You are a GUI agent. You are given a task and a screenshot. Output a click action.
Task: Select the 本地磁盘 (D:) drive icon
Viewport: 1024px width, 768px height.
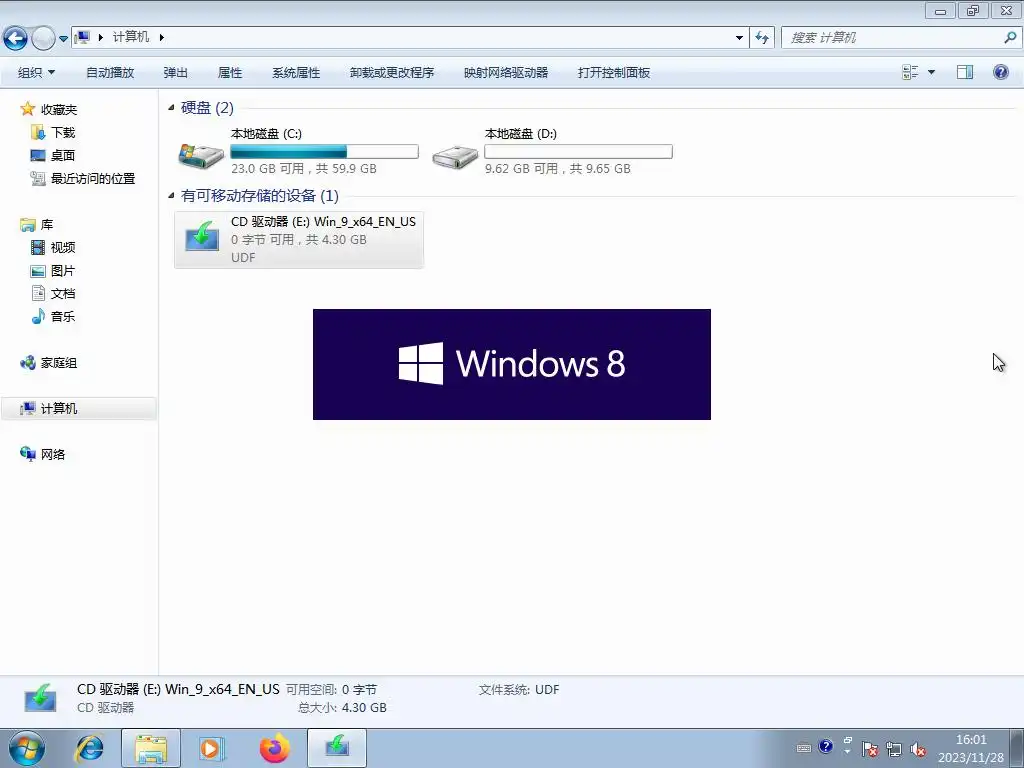[455, 155]
